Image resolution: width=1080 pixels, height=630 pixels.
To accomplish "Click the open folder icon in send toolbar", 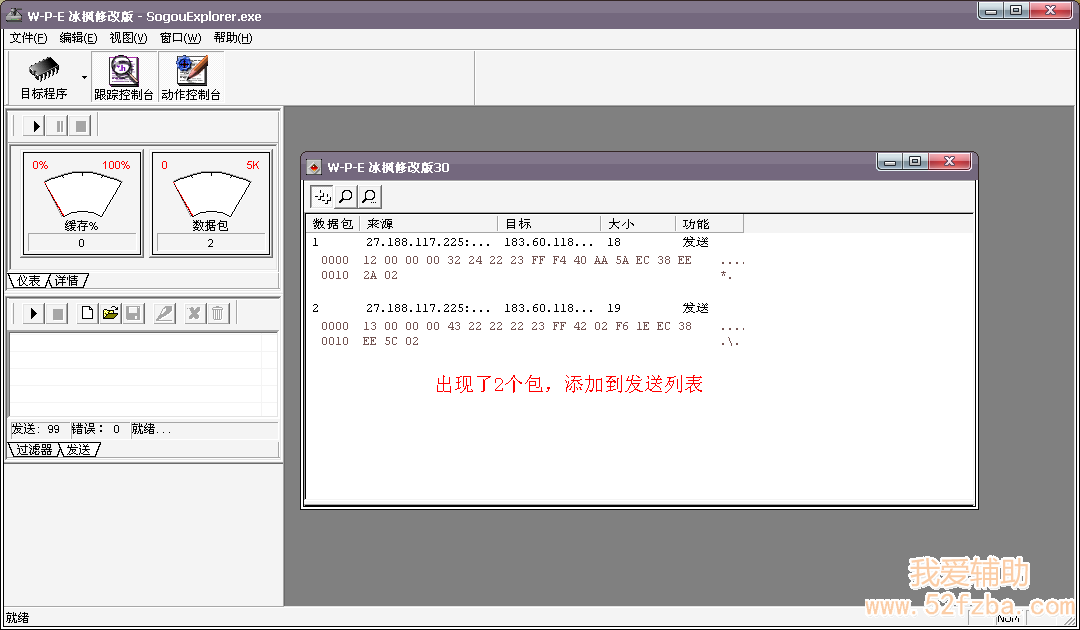I will [110, 314].
